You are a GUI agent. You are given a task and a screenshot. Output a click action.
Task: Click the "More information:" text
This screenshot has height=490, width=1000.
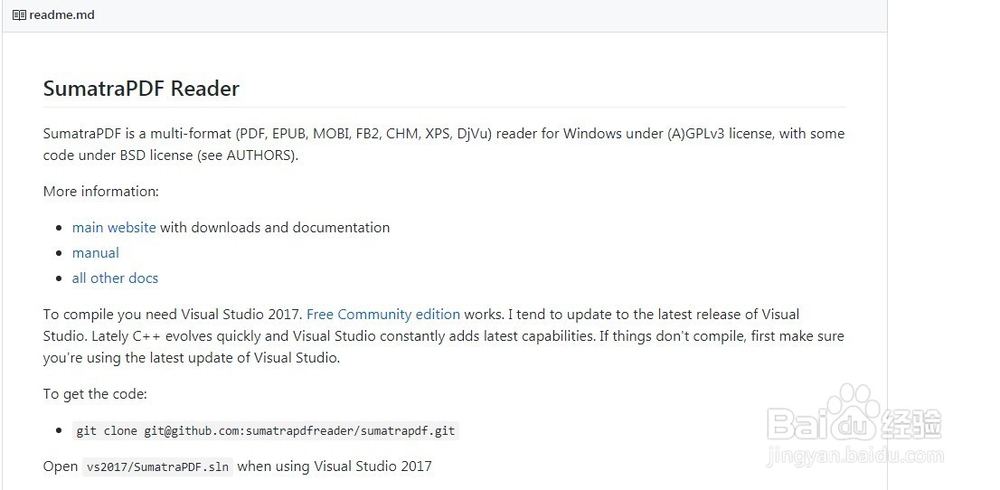[101, 191]
